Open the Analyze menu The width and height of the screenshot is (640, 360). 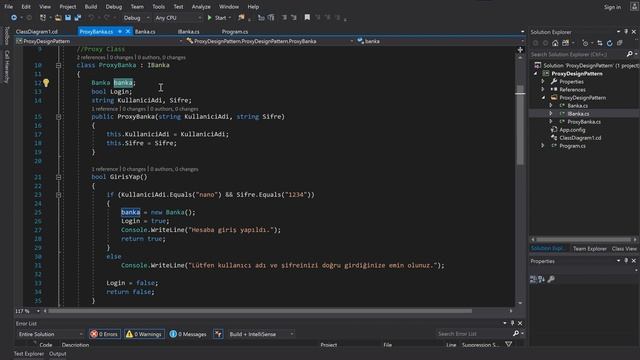201,7
